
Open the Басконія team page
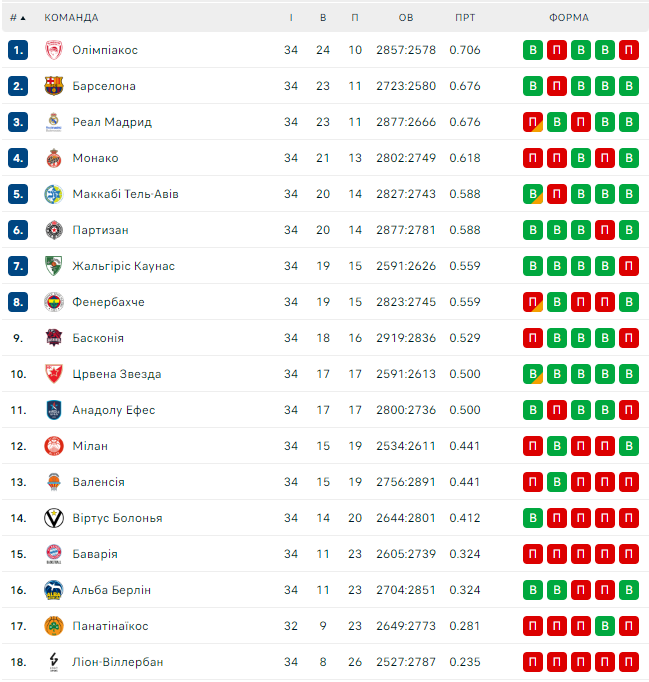[x=98, y=338]
